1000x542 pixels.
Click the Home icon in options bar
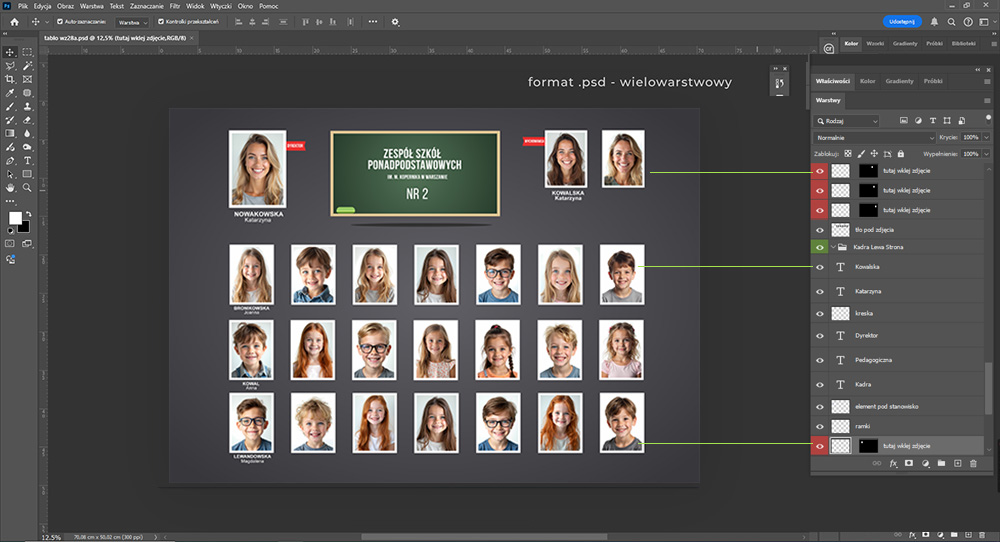[15, 22]
